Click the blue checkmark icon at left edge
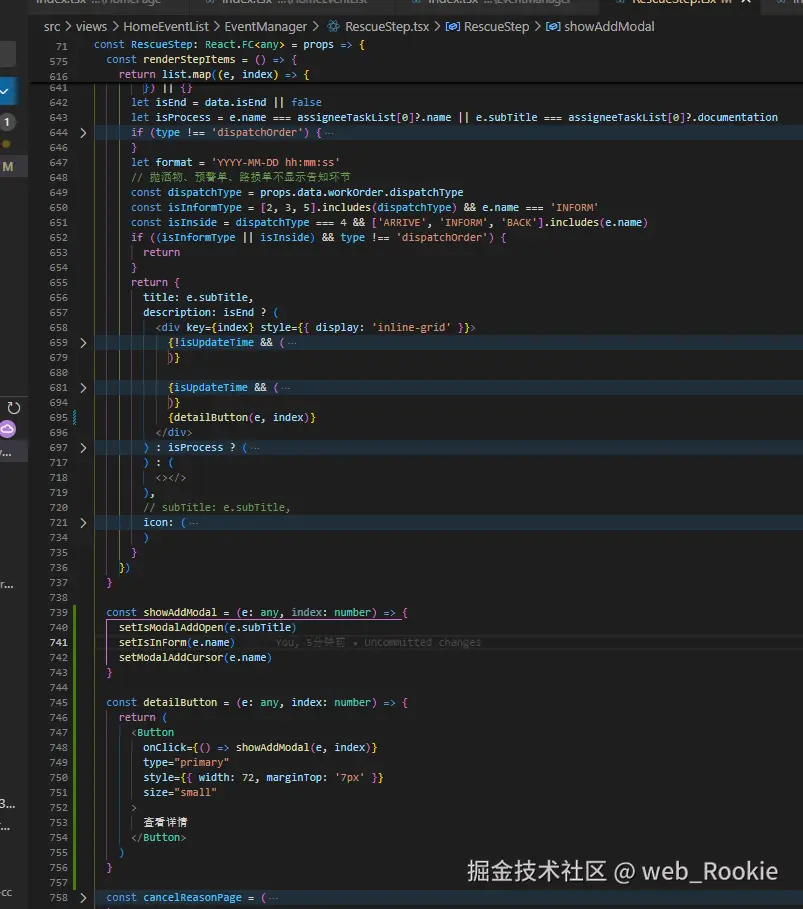This screenshot has height=909, width=803. (6, 91)
